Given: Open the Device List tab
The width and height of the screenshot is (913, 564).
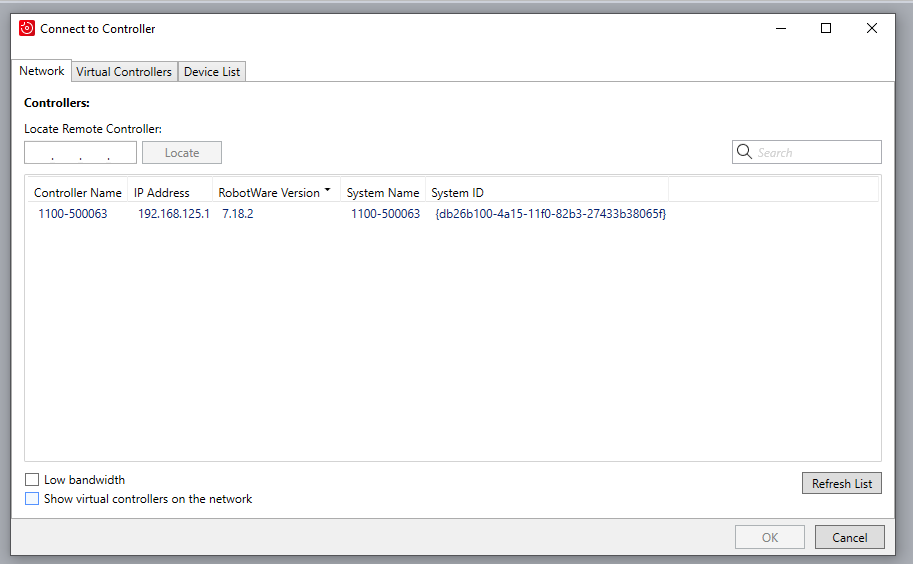Looking at the screenshot, I should pyautogui.click(x=212, y=72).
